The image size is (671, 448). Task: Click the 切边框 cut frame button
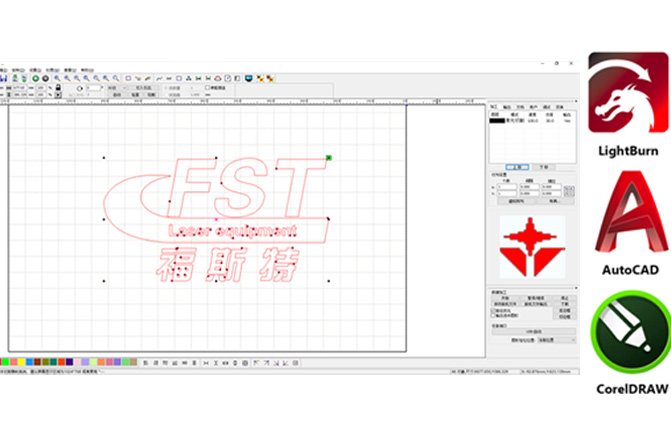coord(565,317)
